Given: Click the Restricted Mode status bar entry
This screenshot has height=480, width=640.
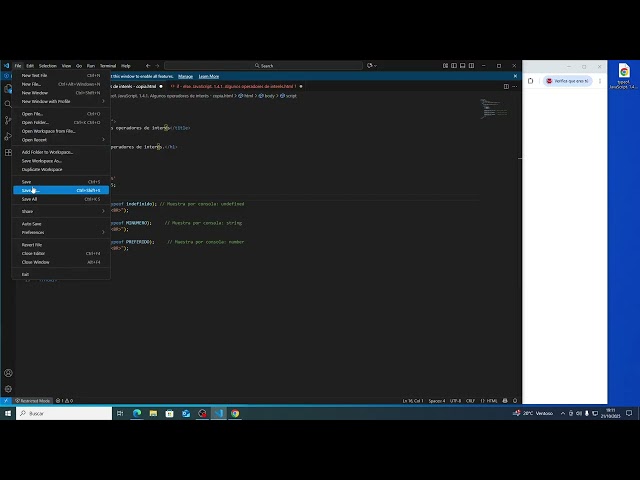Looking at the screenshot, I should click(33, 401).
